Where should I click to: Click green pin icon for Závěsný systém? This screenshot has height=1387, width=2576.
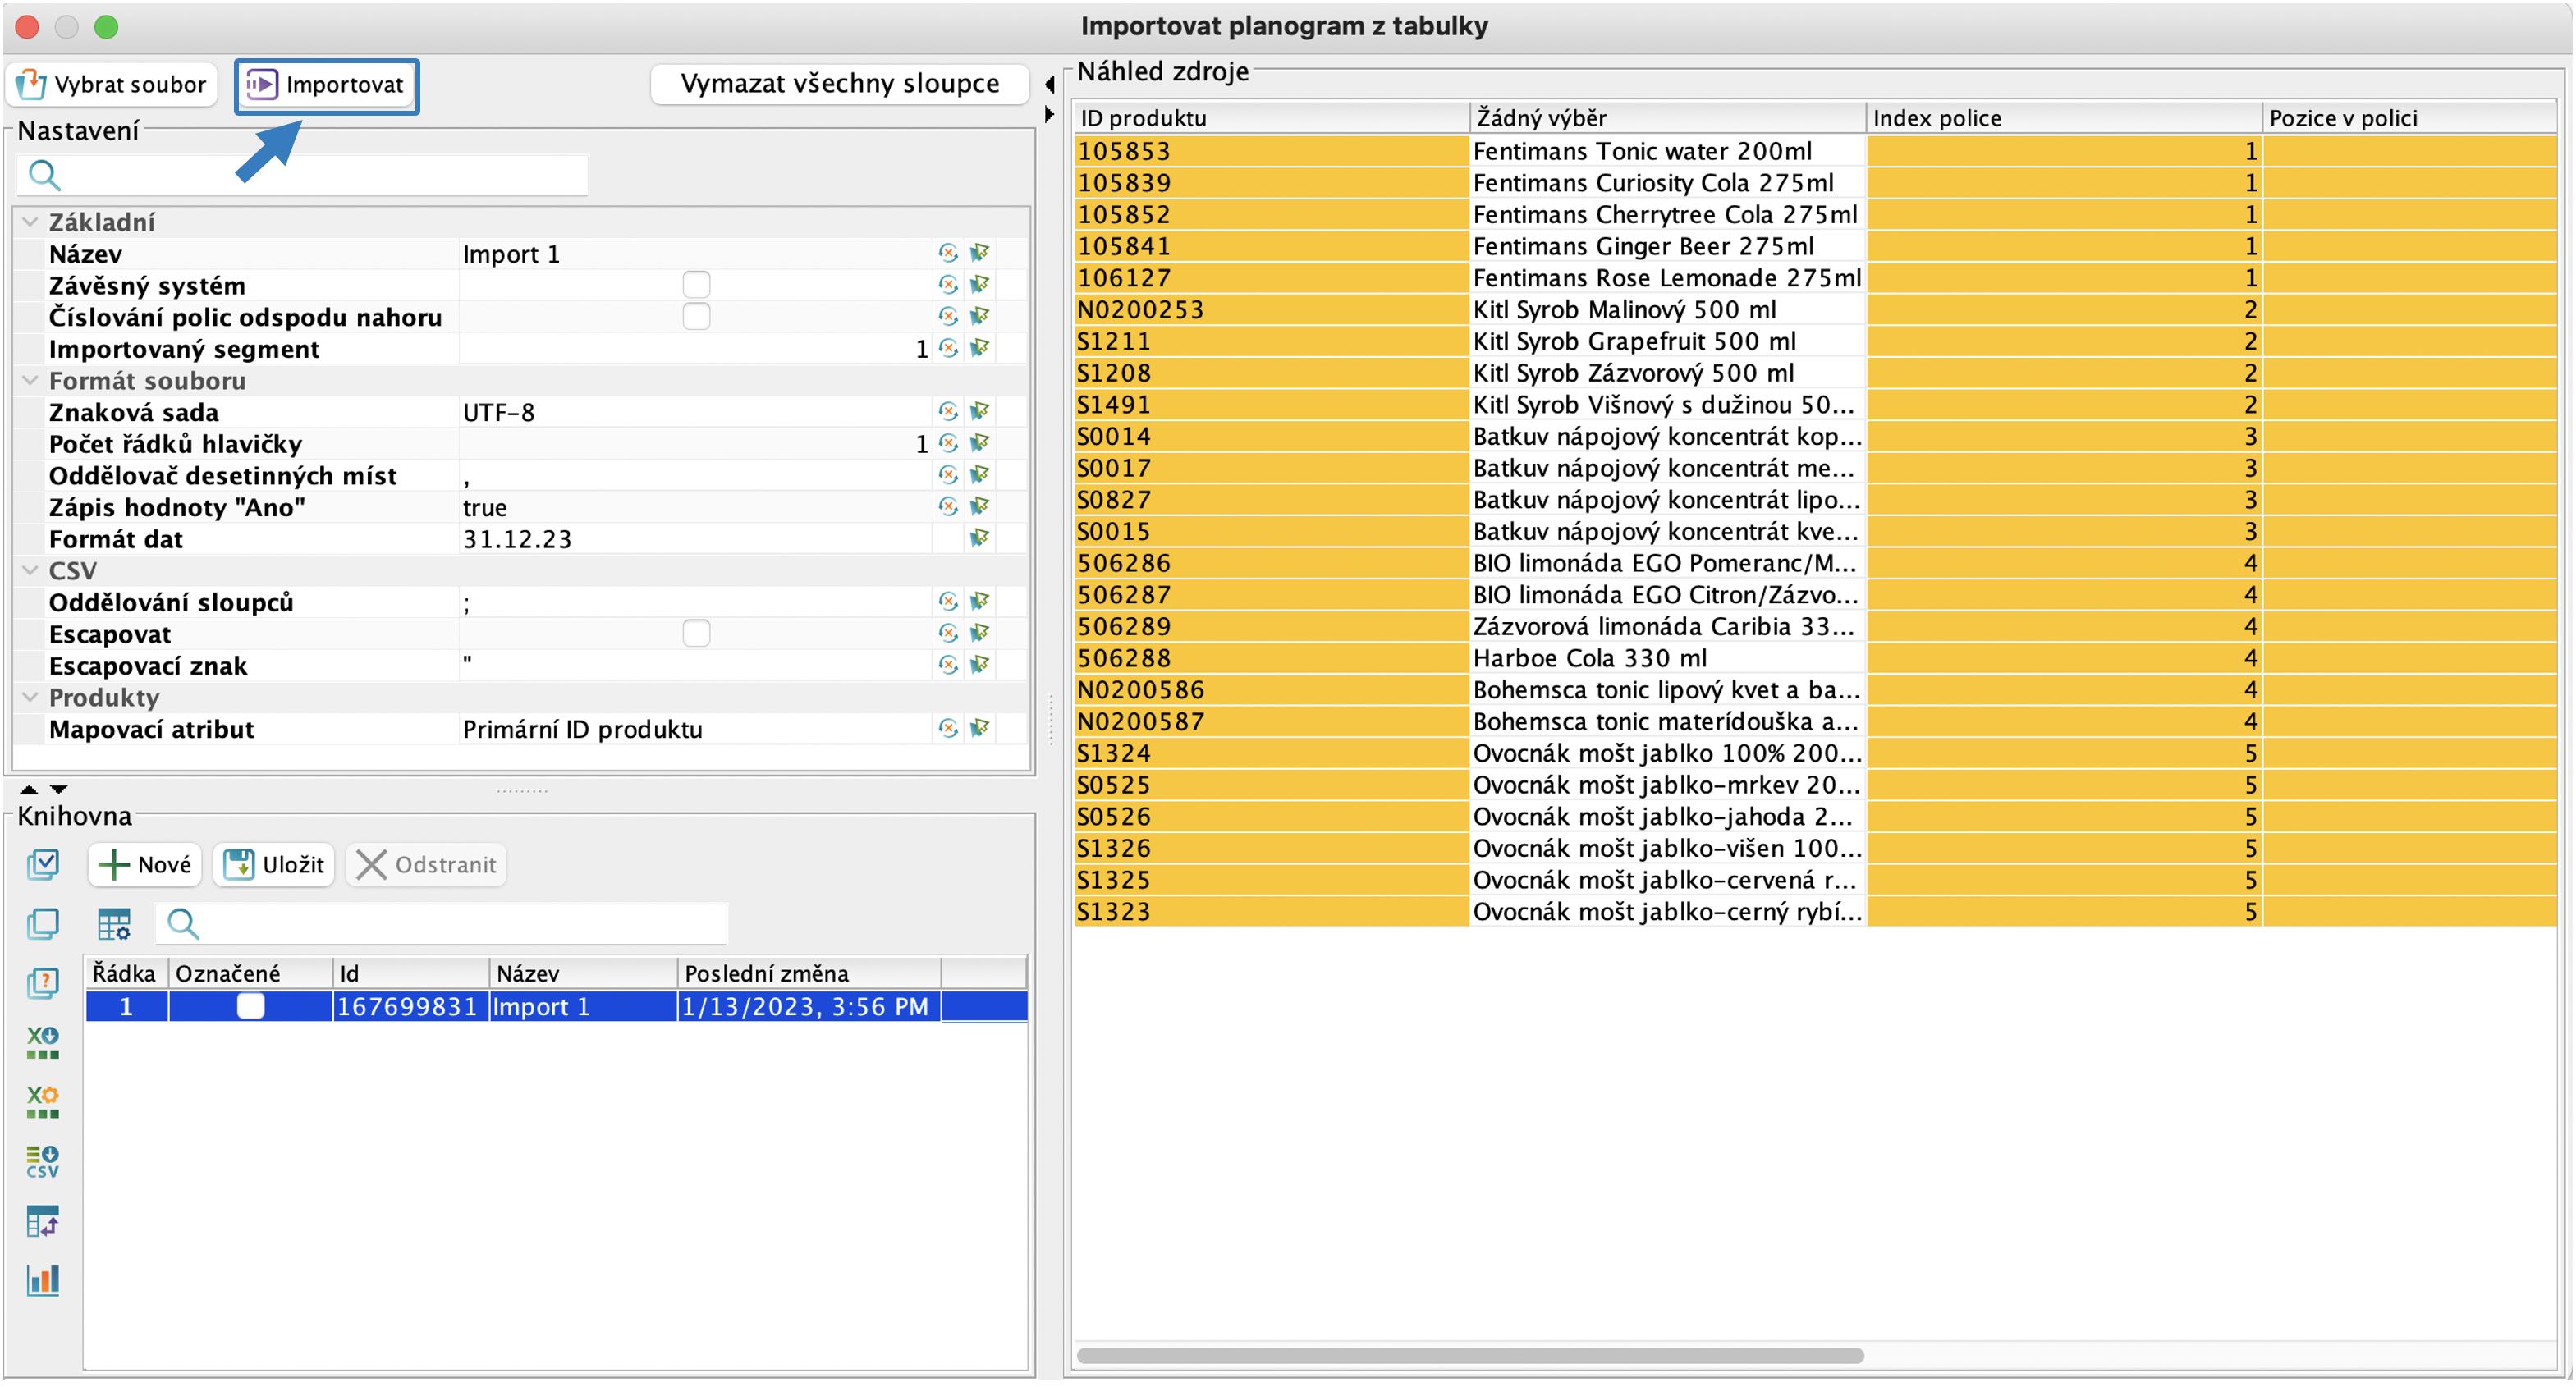[x=980, y=285]
